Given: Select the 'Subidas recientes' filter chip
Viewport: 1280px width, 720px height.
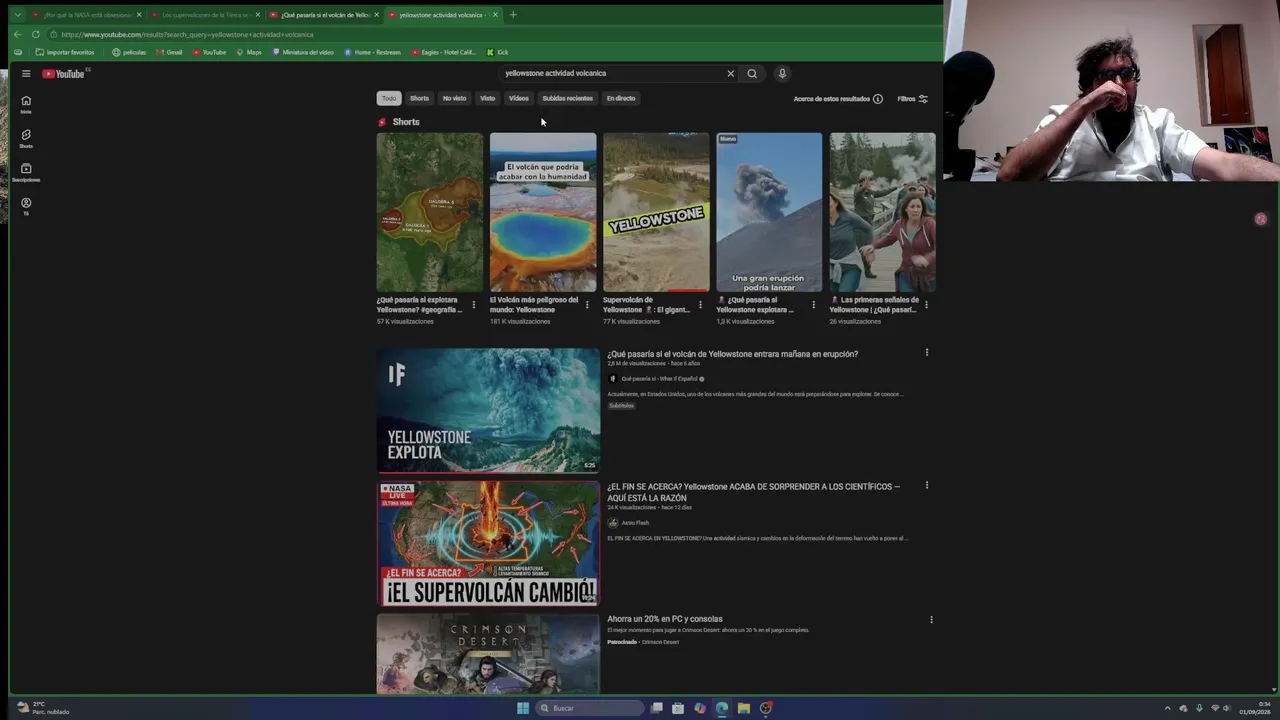Looking at the screenshot, I should [567, 98].
